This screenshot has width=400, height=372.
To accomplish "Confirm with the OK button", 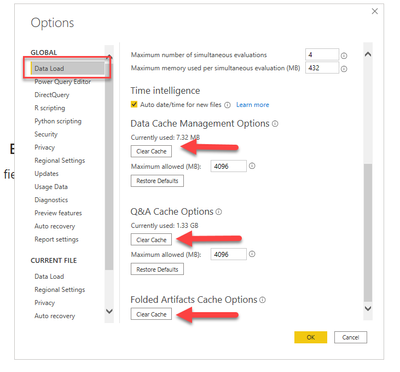I will [x=311, y=337].
